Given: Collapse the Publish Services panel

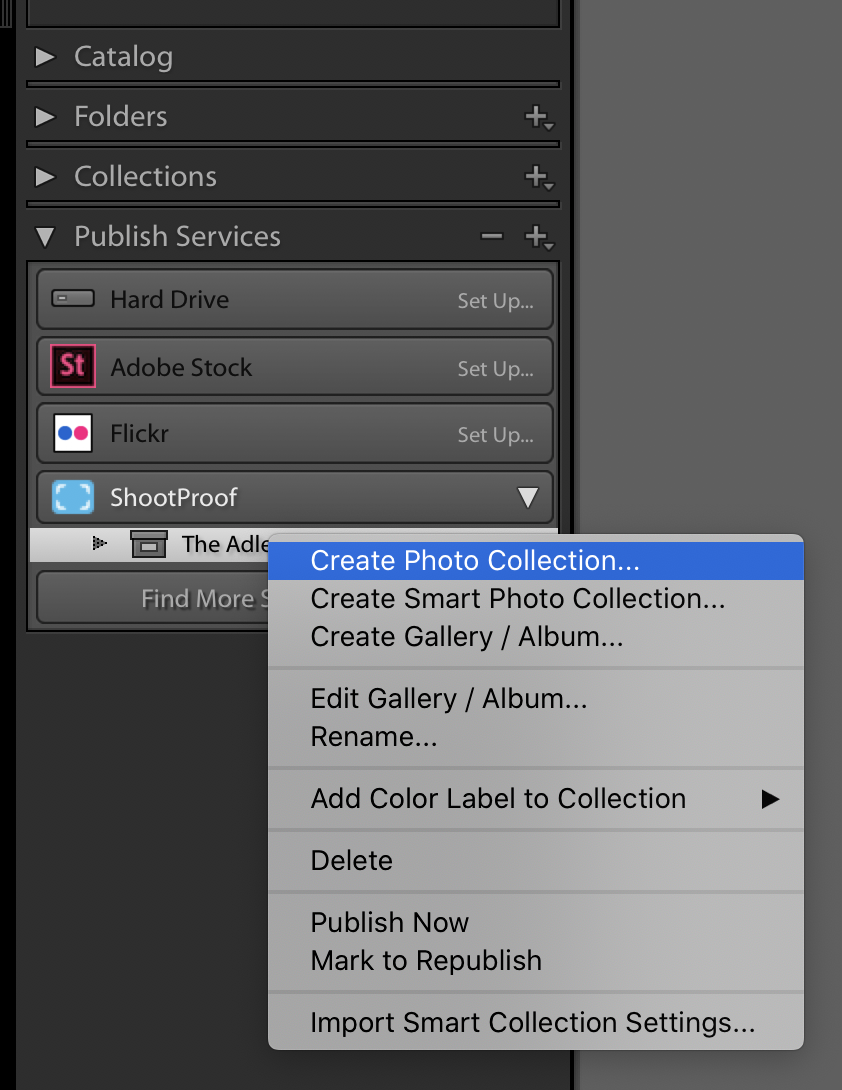Looking at the screenshot, I should click(45, 237).
